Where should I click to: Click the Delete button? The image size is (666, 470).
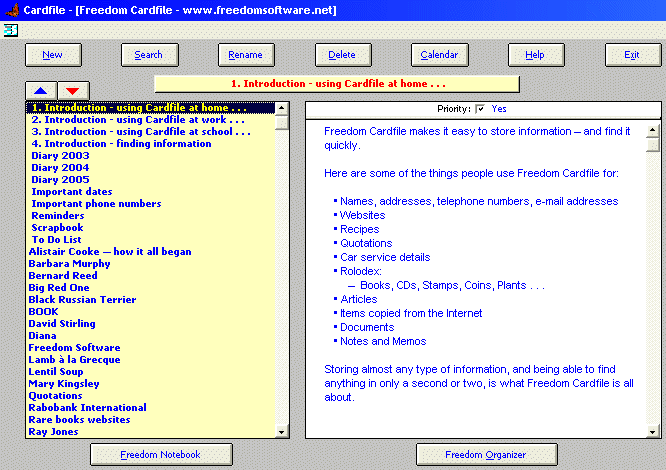[343, 55]
